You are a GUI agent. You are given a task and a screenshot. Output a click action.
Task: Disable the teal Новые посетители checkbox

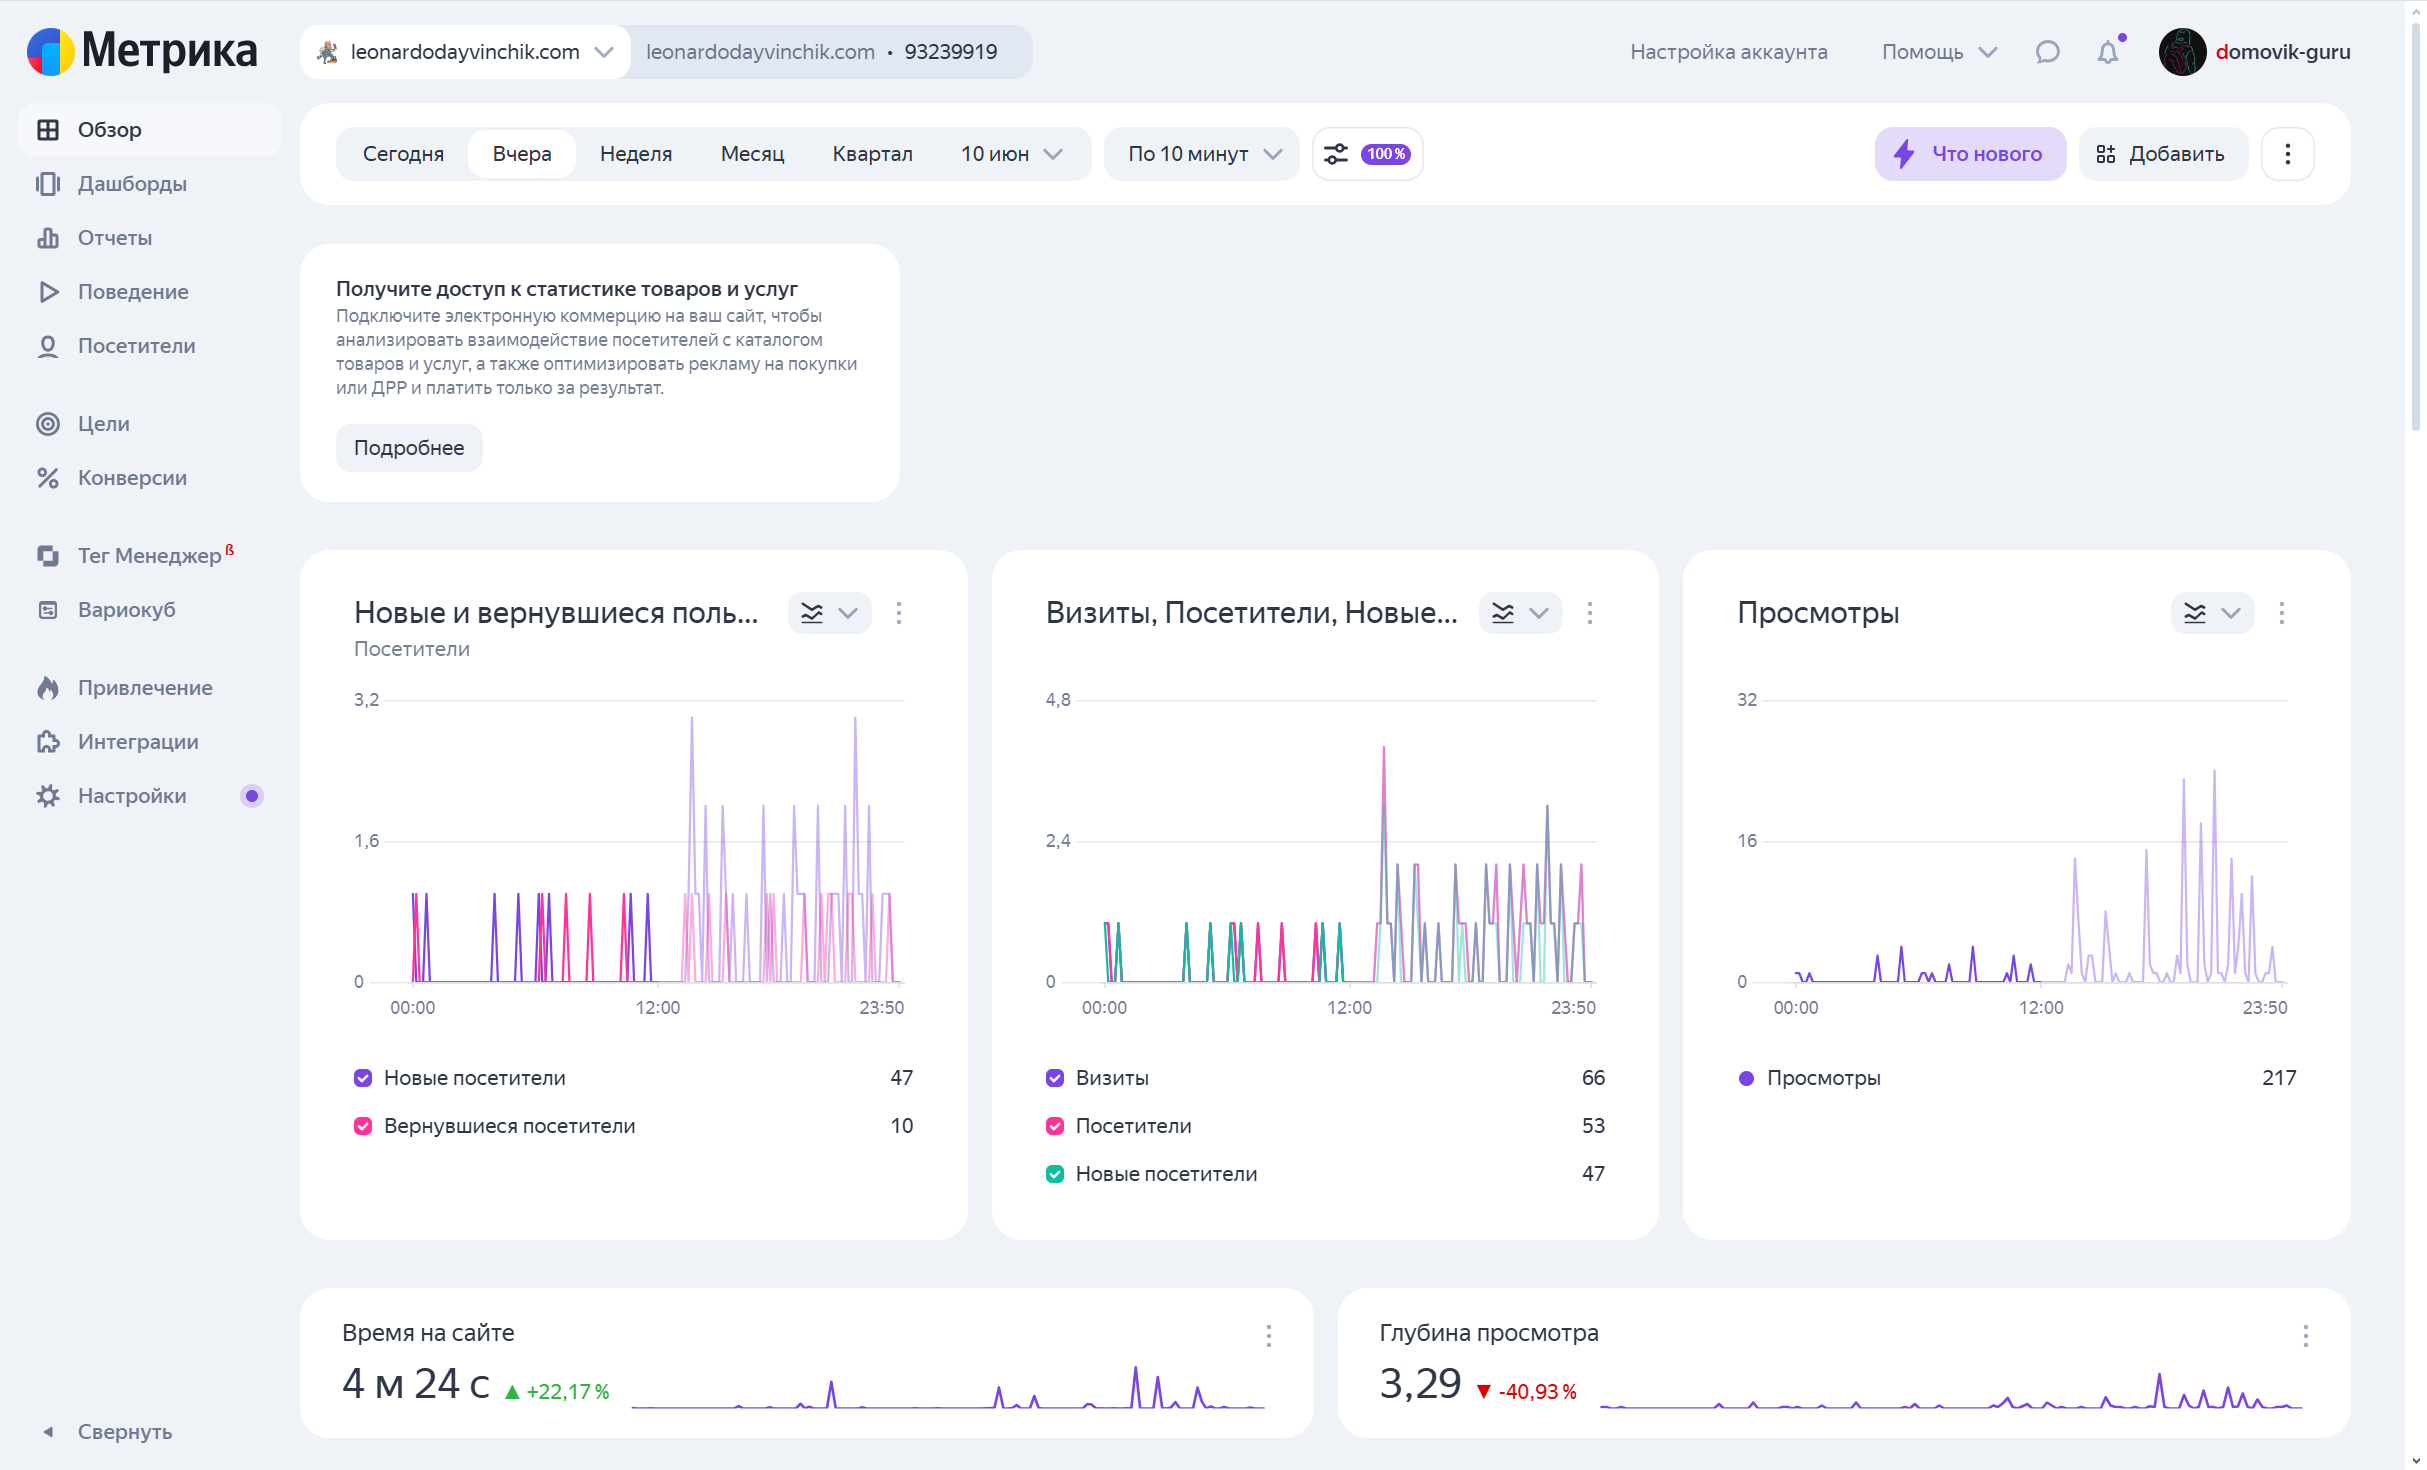point(1055,1174)
